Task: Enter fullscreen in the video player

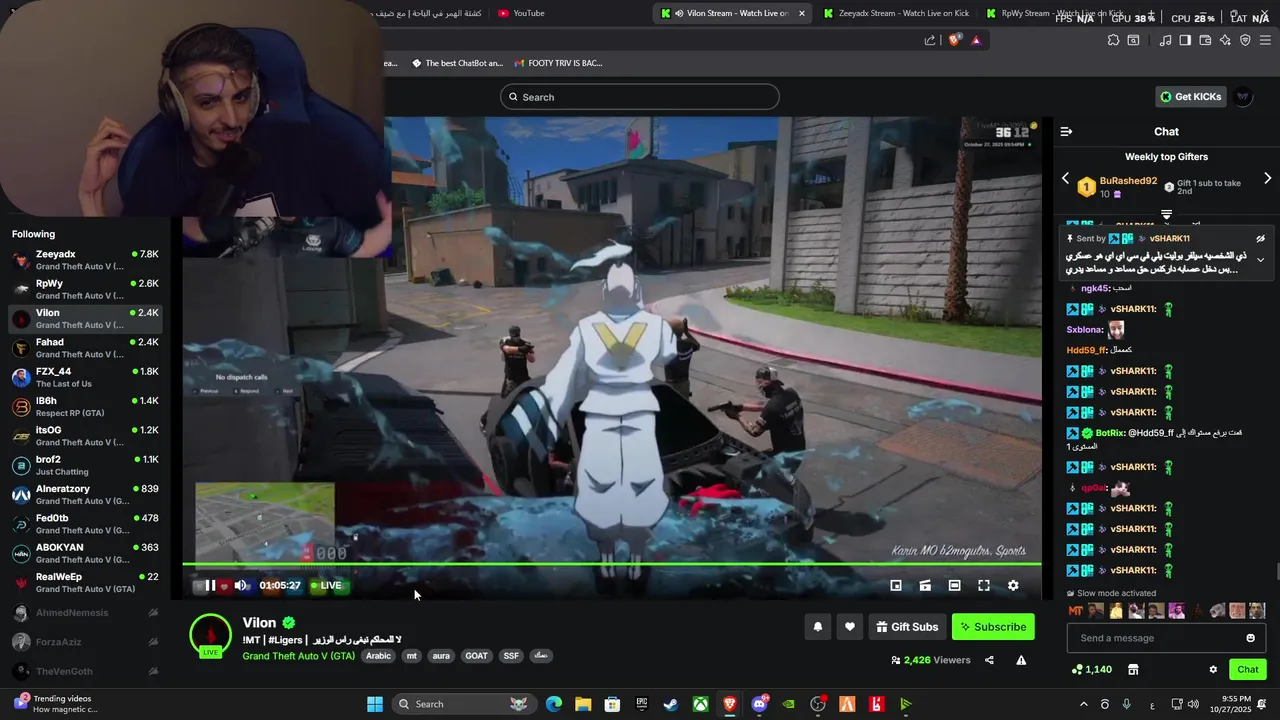Action: pos(984,585)
